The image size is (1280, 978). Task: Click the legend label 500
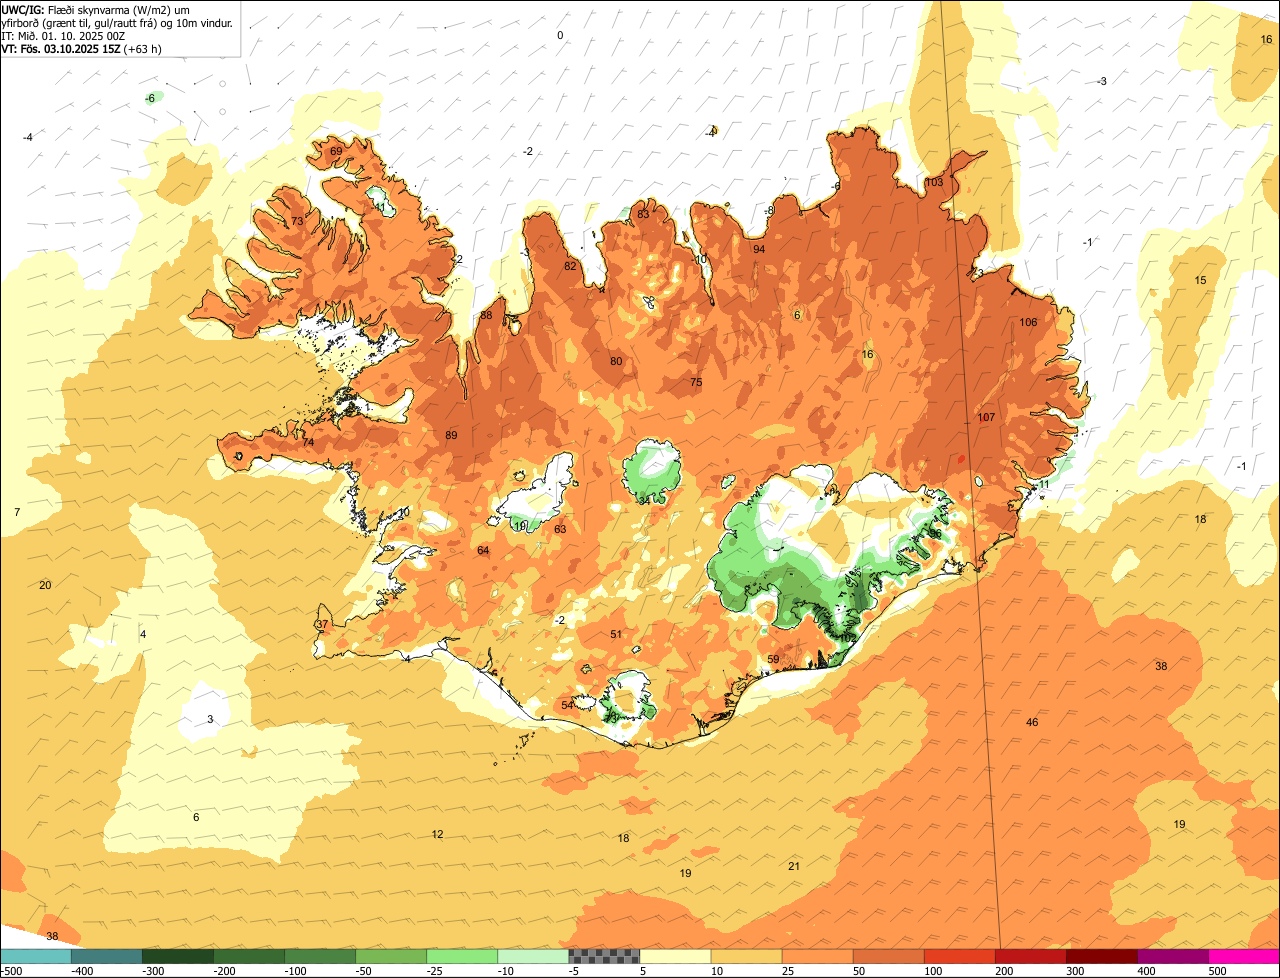[x=1217, y=971]
